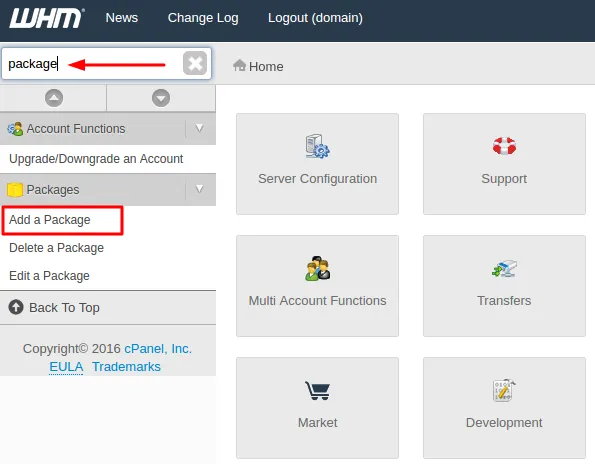Viewport: 595px width, 464px height.
Task: Open the Transfers label
Action: pos(504,301)
